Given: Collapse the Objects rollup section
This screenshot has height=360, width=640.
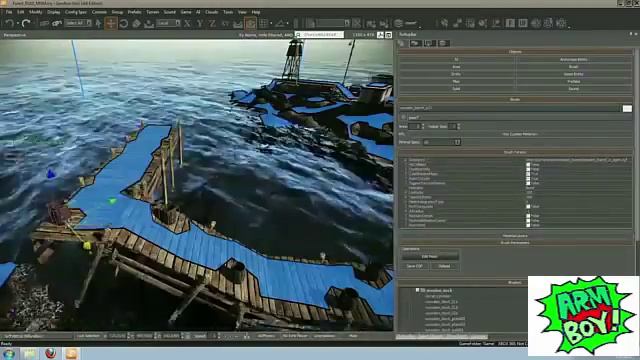Looking at the screenshot, I should pos(515,52).
